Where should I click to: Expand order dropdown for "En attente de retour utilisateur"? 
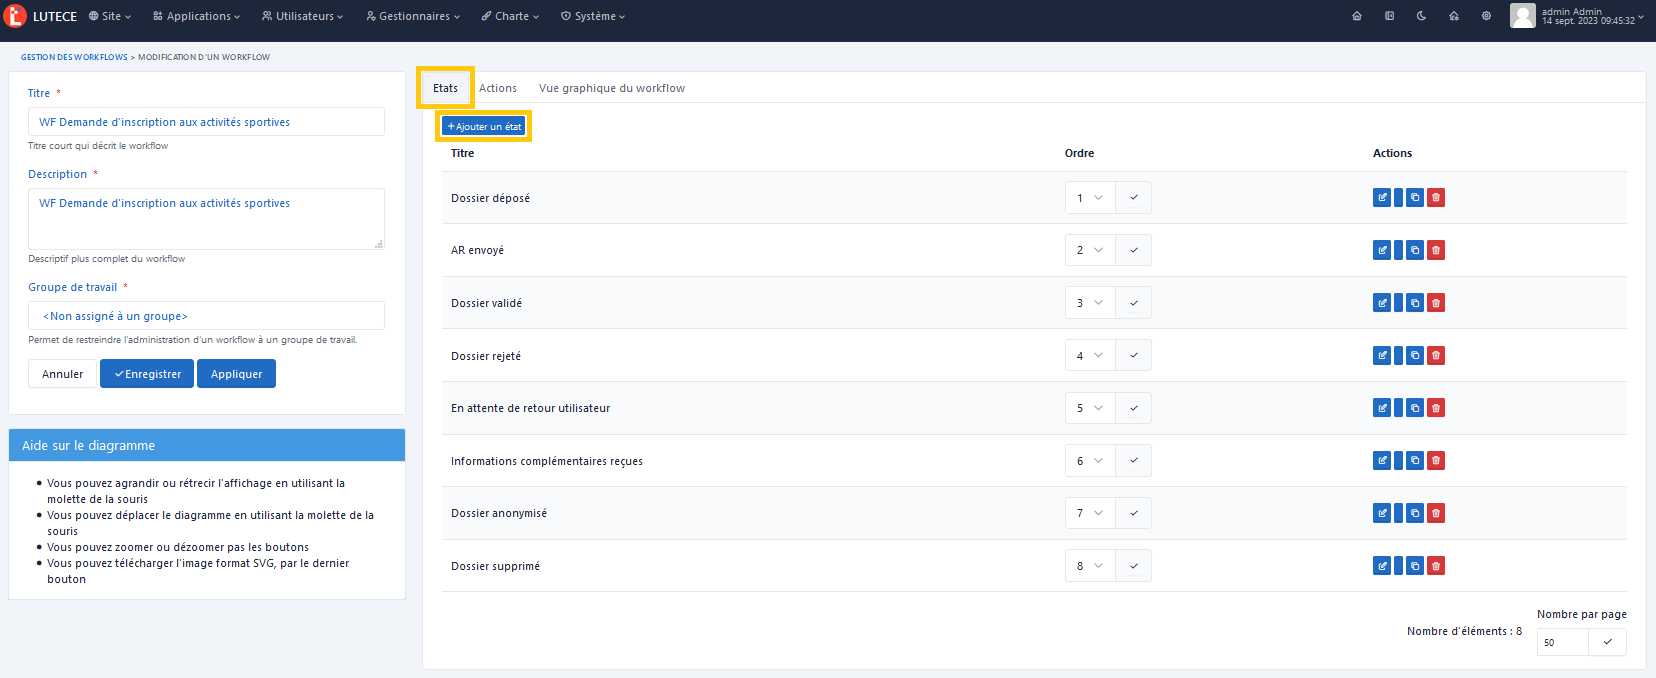(x=1089, y=408)
